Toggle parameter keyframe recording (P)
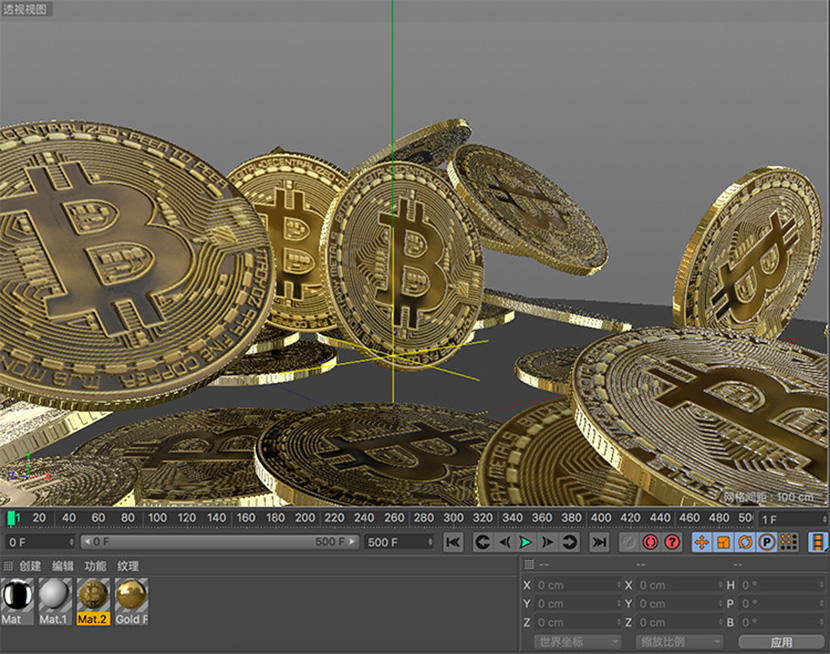The image size is (830, 654). tap(767, 542)
